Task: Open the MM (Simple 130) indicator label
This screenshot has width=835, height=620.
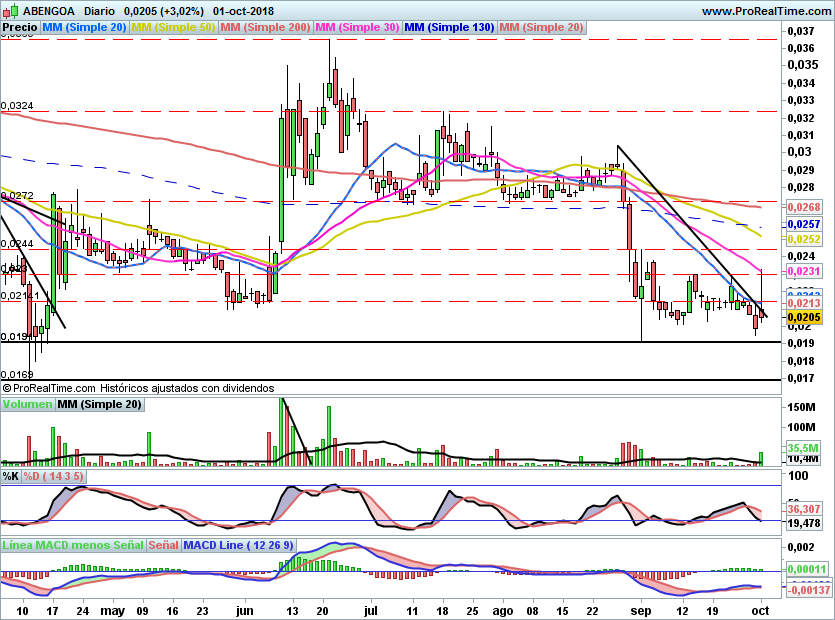Action: click(449, 28)
